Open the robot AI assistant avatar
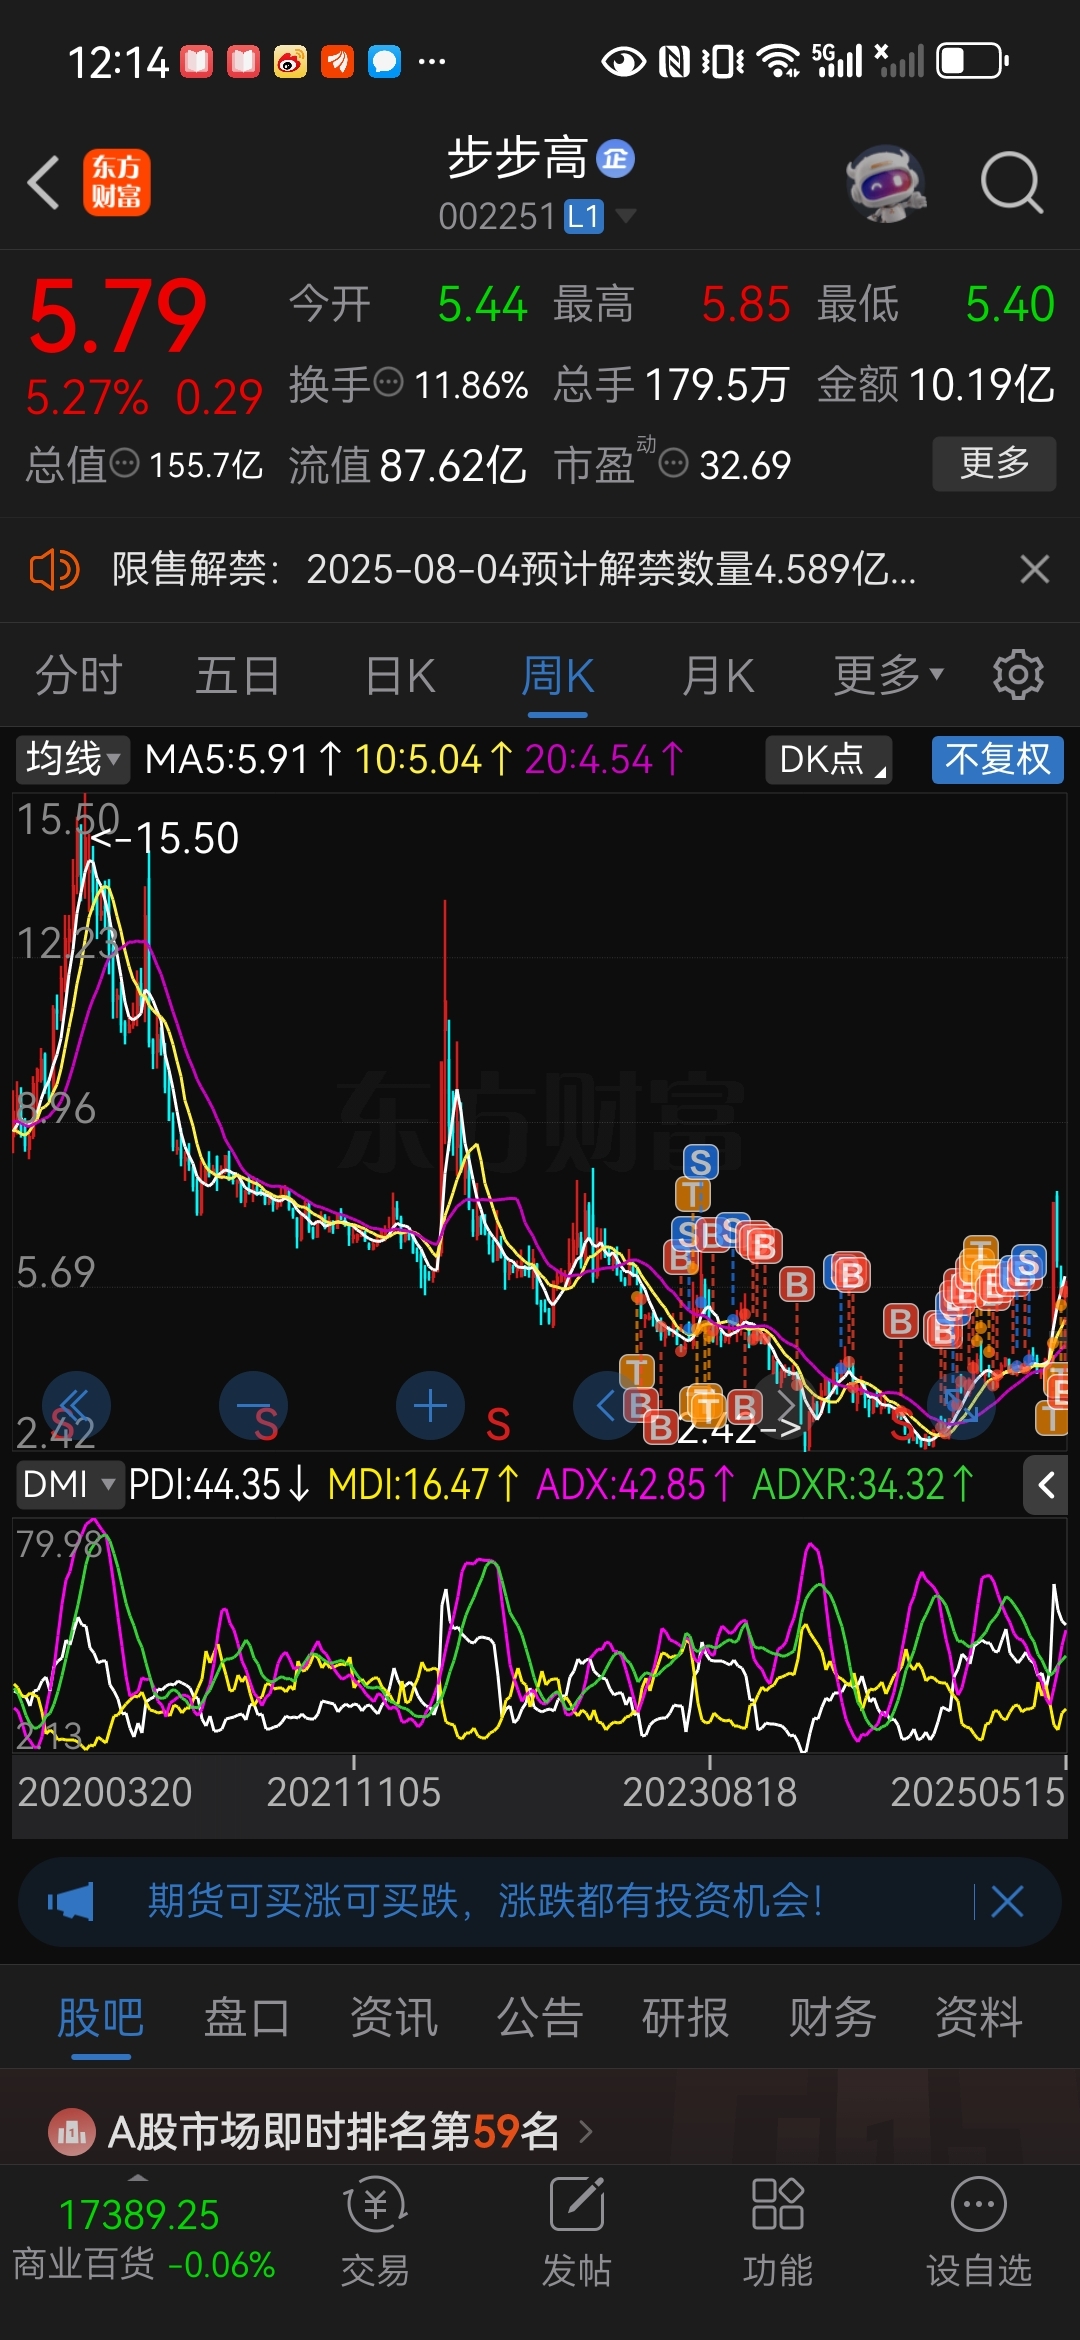 [885, 183]
